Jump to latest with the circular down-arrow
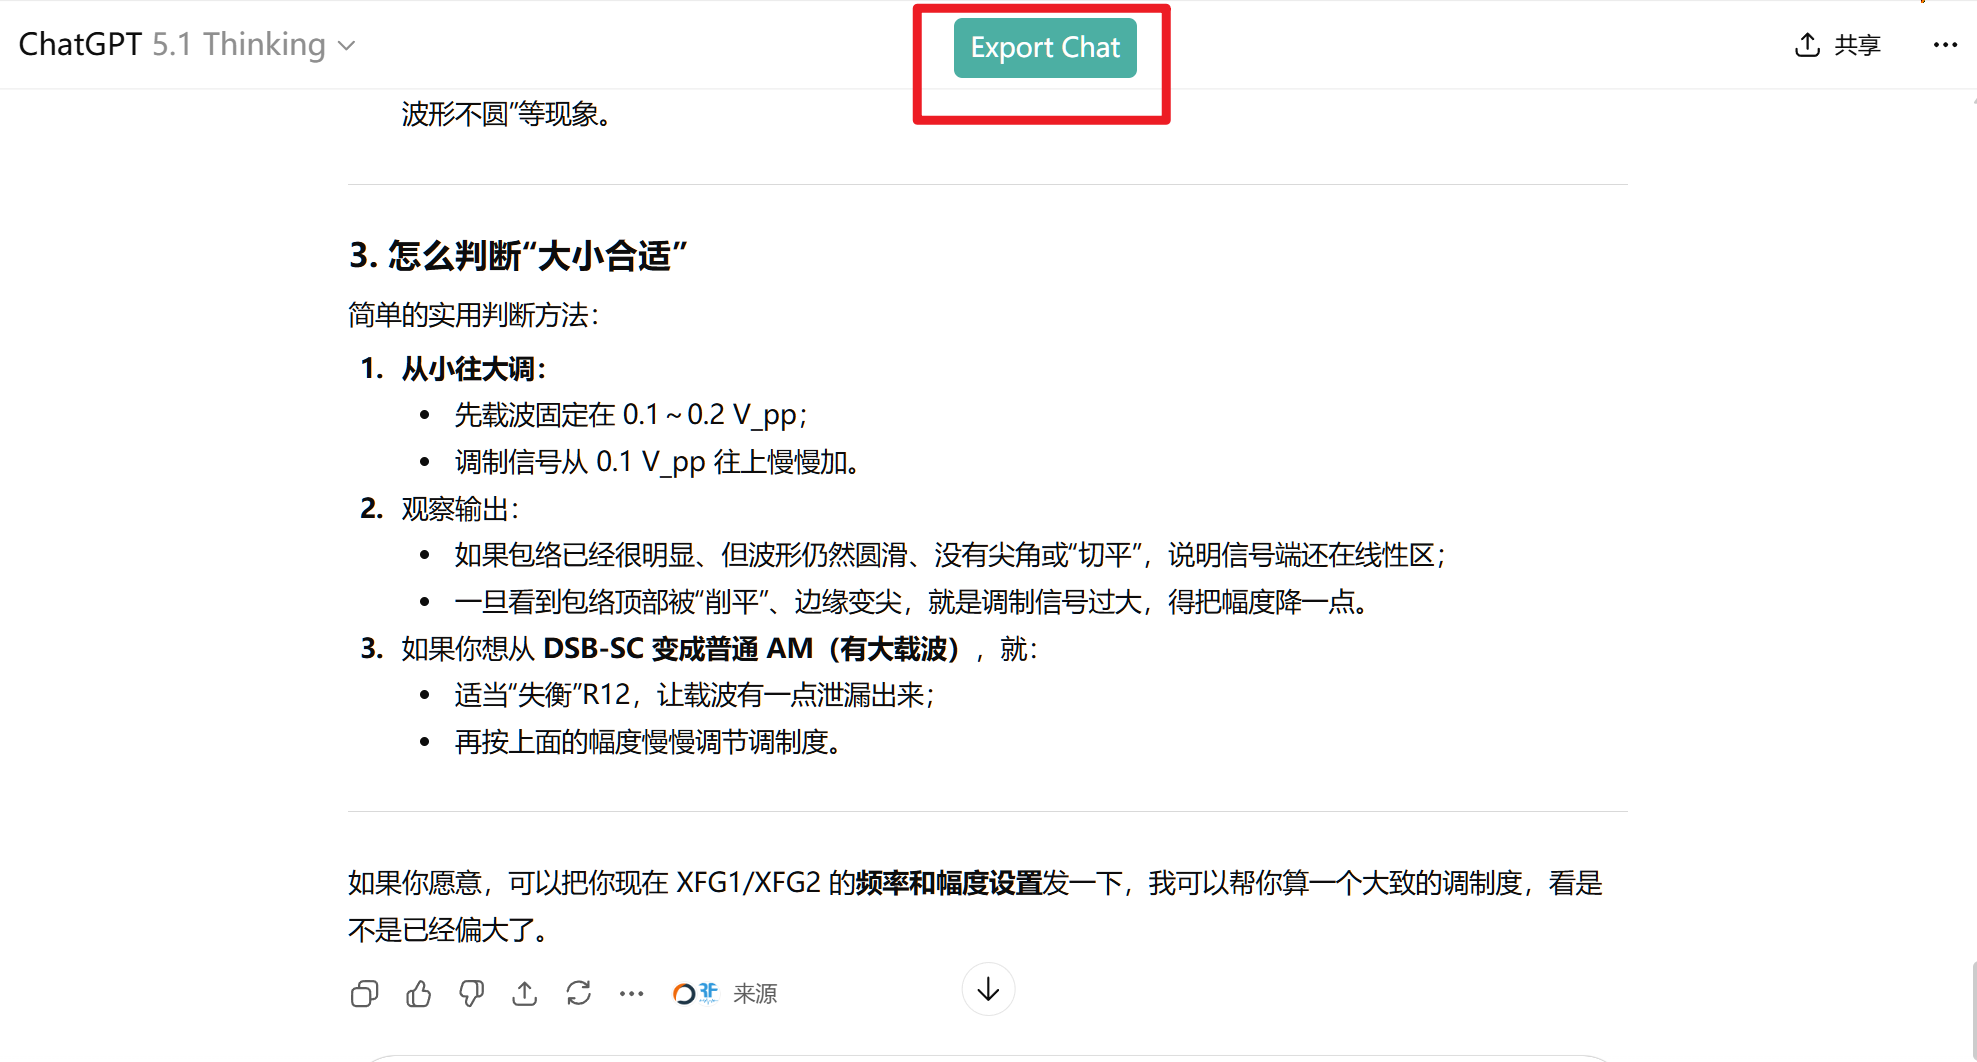 [988, 989]
